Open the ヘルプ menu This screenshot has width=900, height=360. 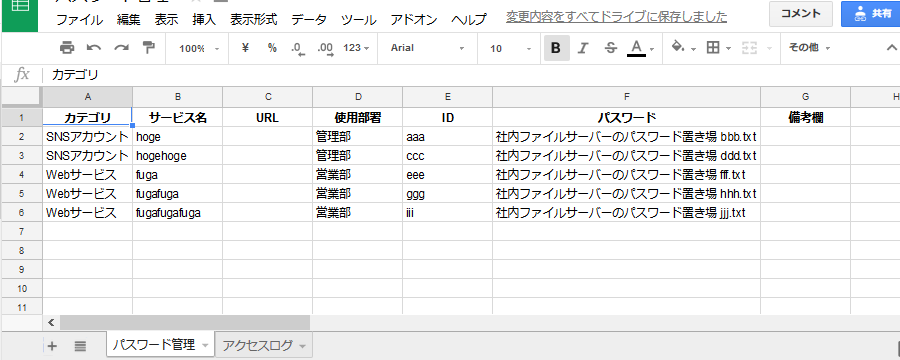point(468,20)
